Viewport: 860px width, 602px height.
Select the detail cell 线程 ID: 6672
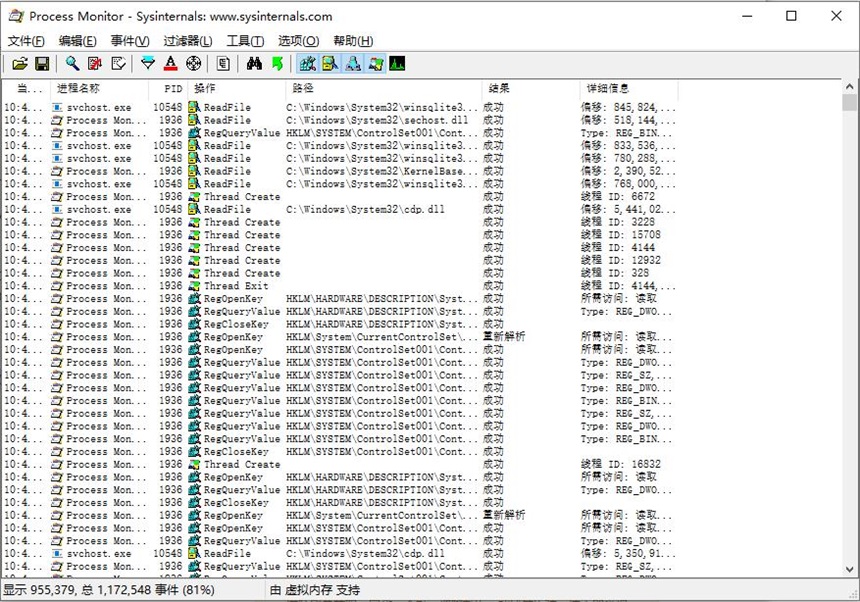[618, 196]
